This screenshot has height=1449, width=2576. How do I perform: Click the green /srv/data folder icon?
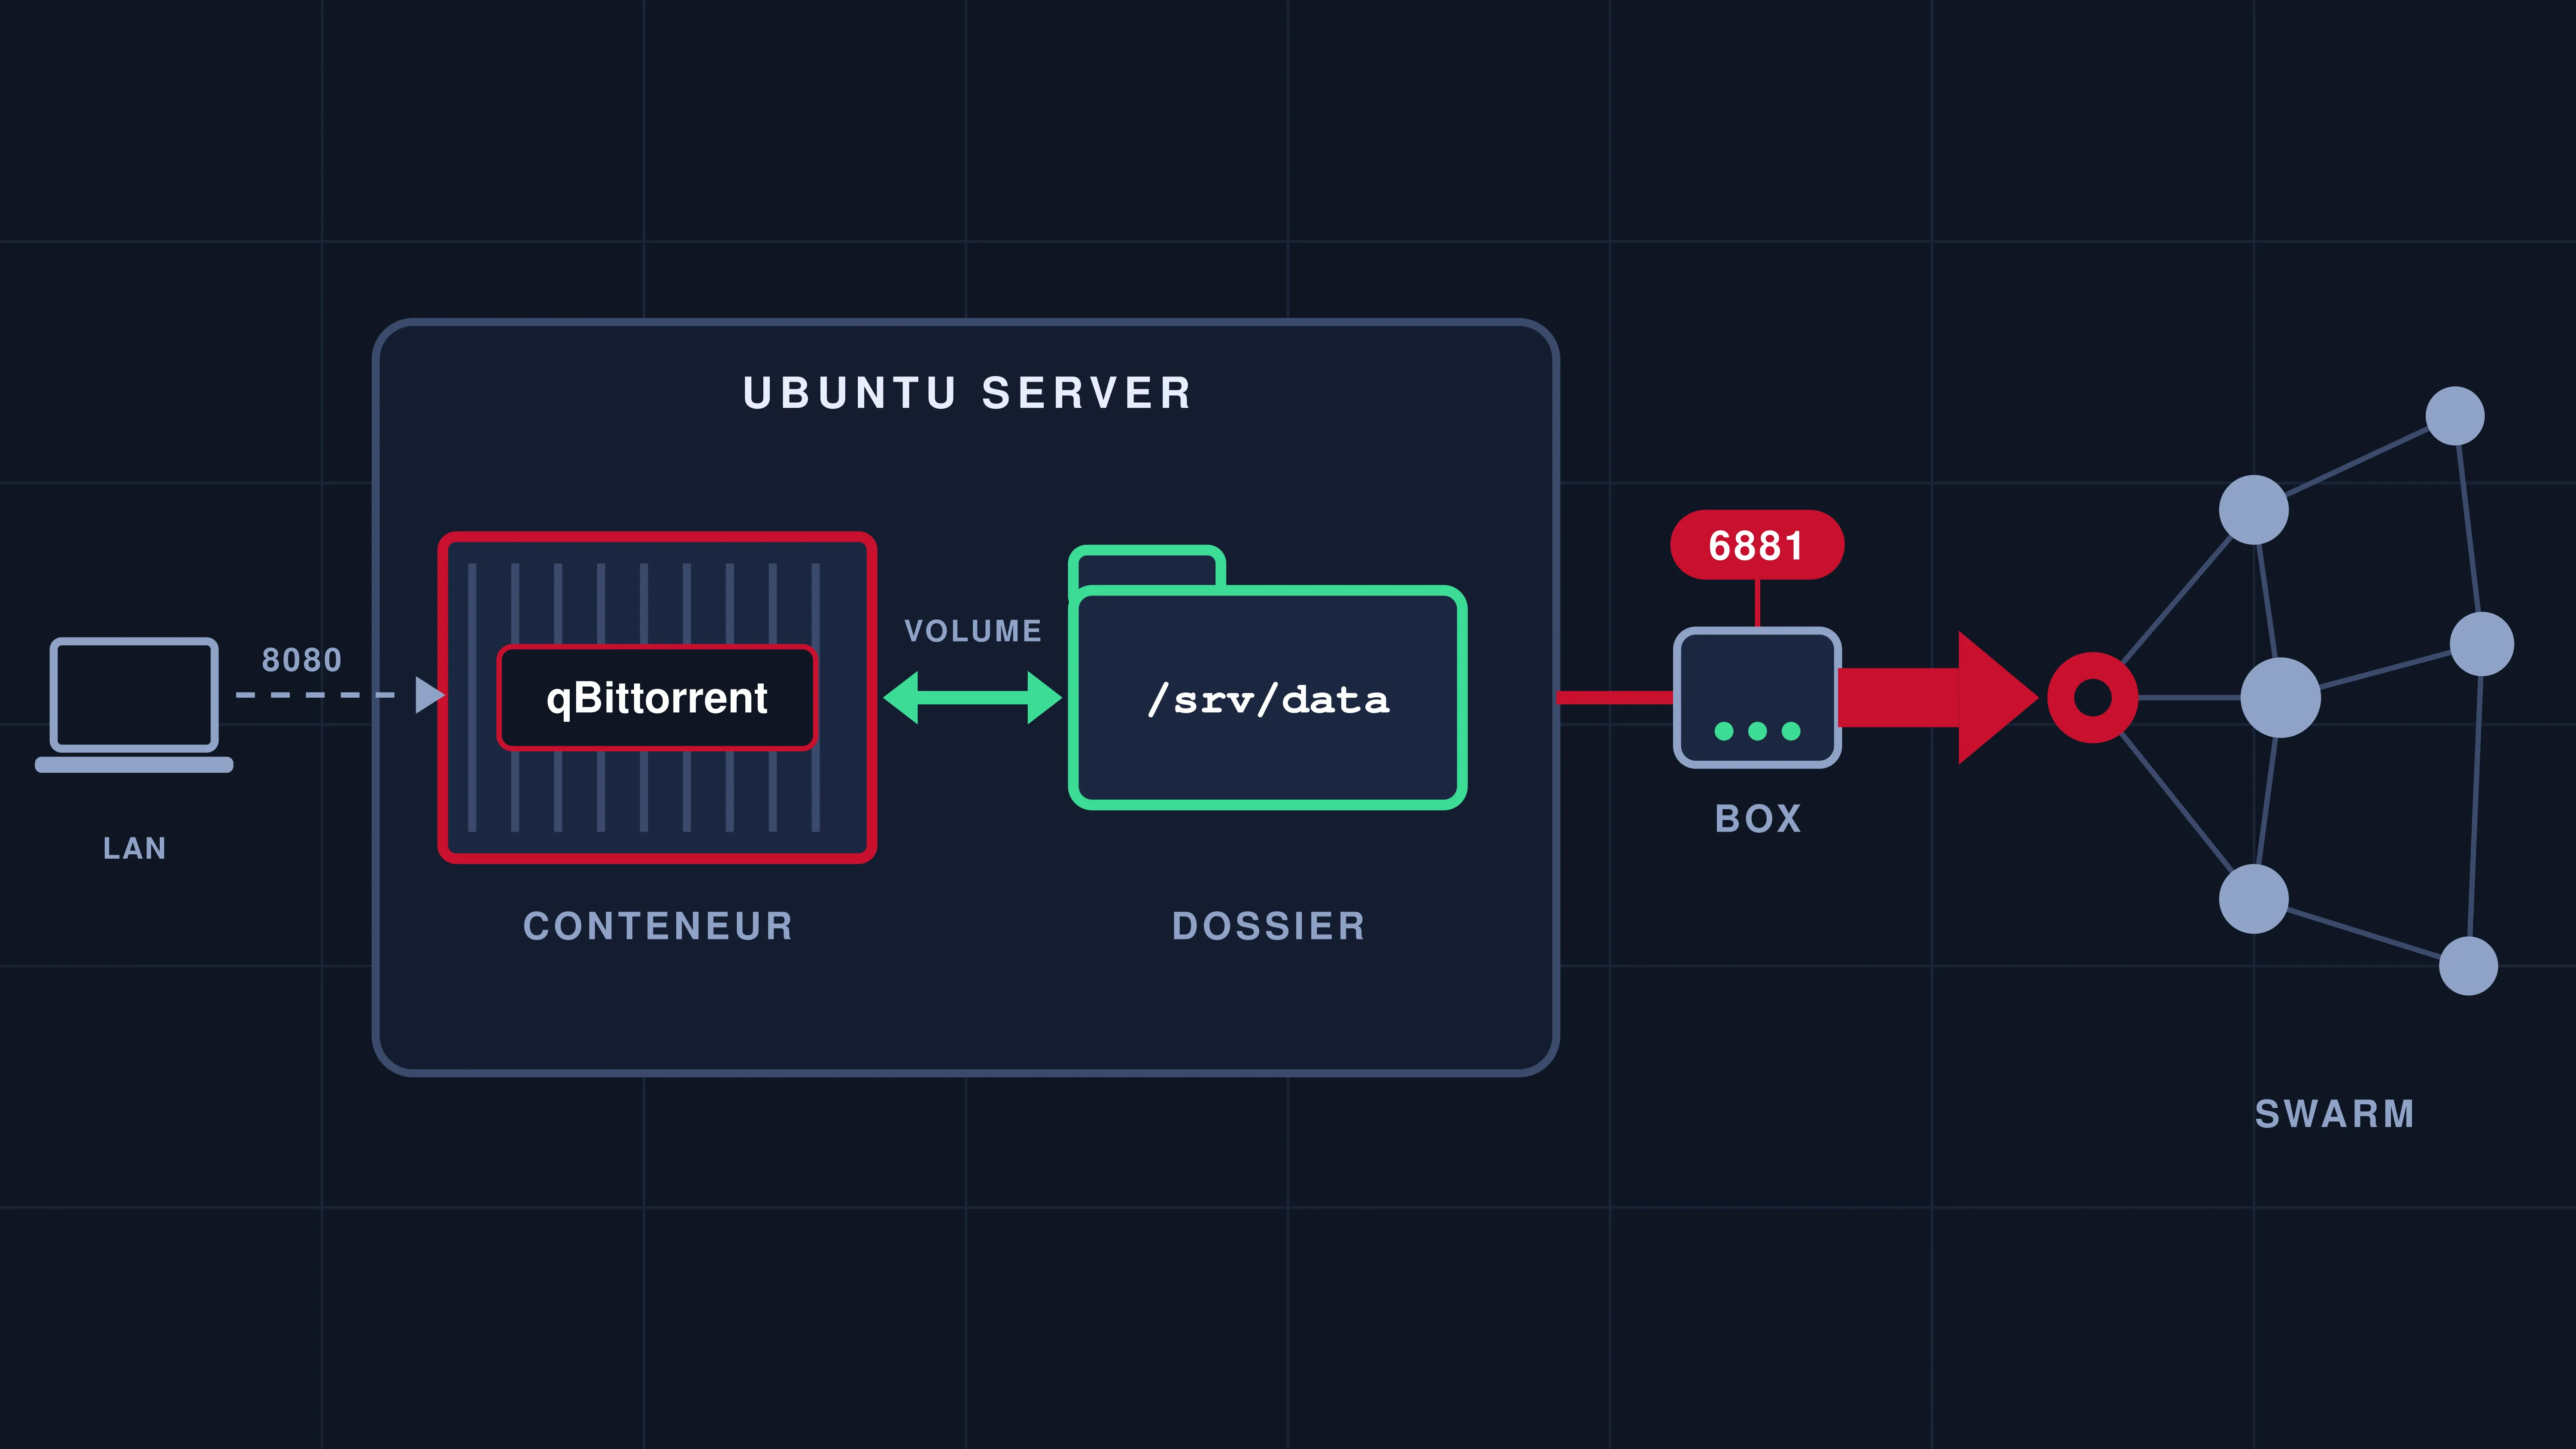[x=1267, y=677]
